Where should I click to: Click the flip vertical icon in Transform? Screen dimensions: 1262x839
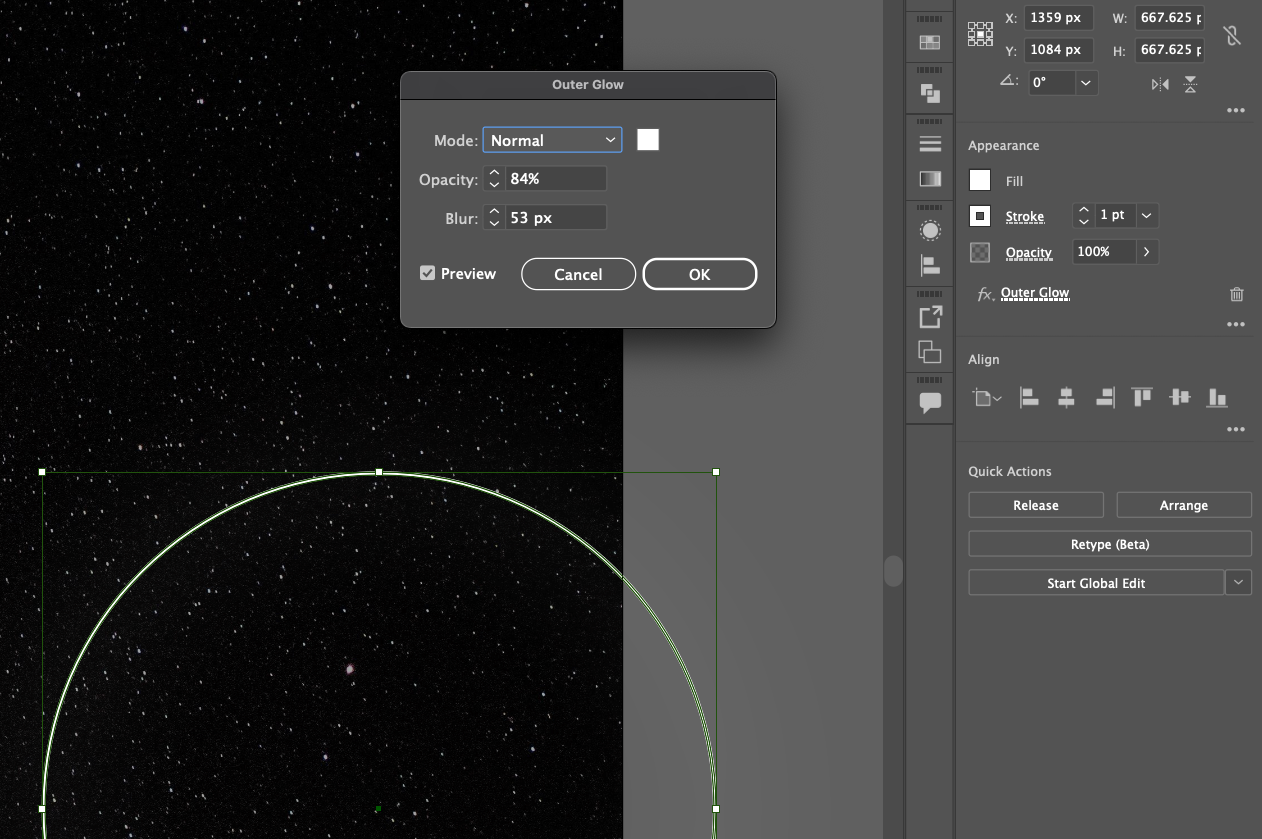click(1190, 84)
